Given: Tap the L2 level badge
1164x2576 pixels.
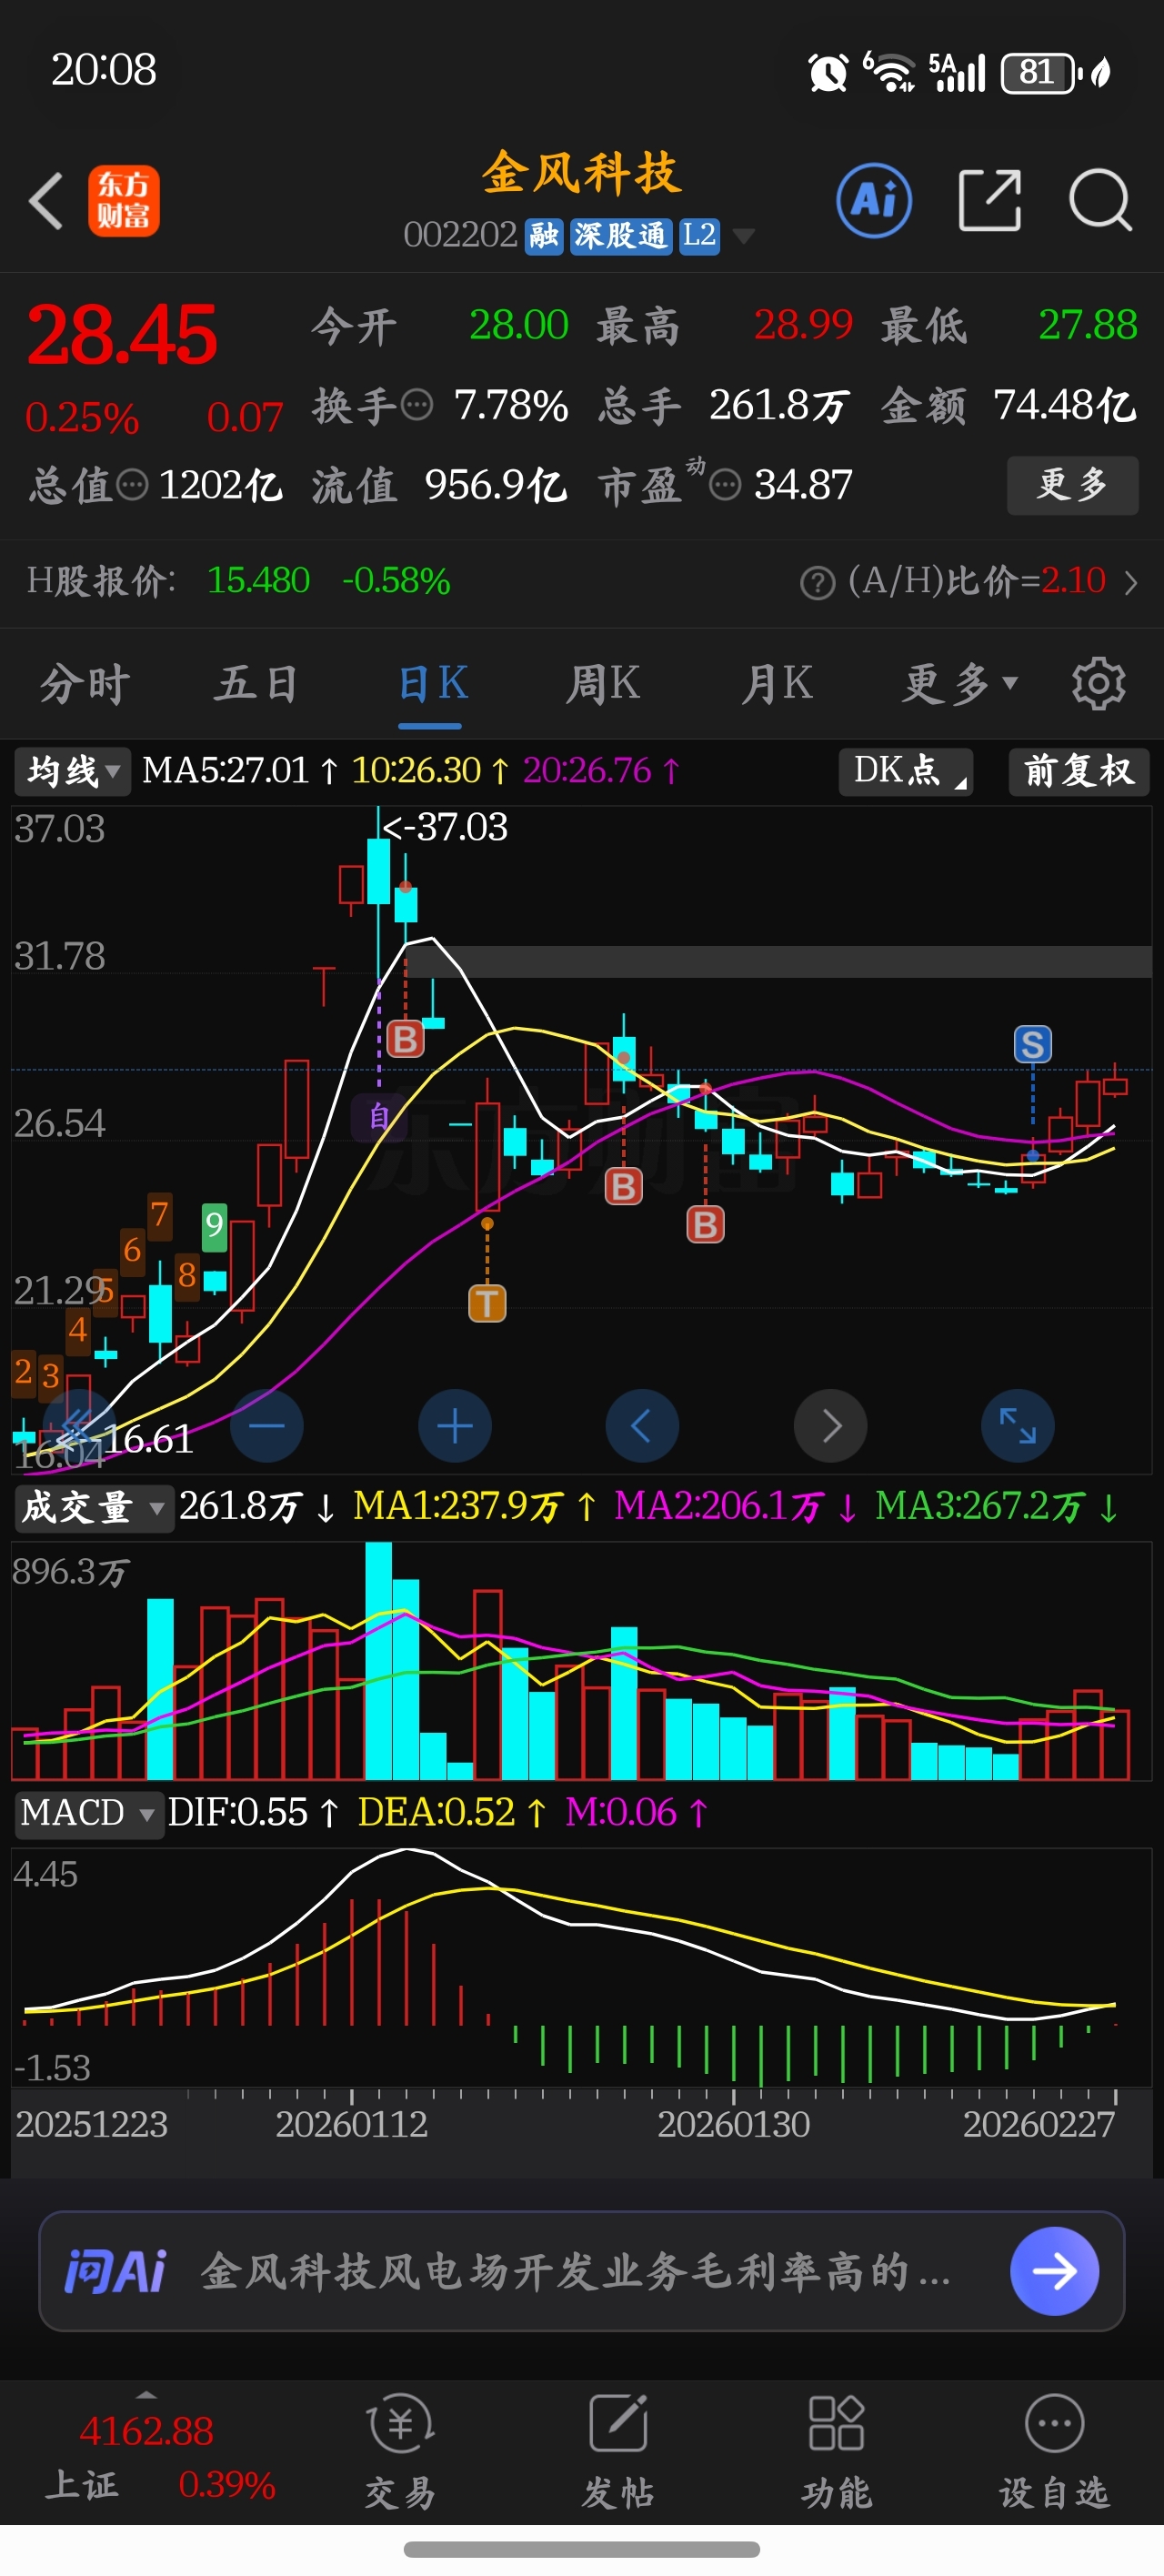Looking at the screenshot, I should coord(699,236).
